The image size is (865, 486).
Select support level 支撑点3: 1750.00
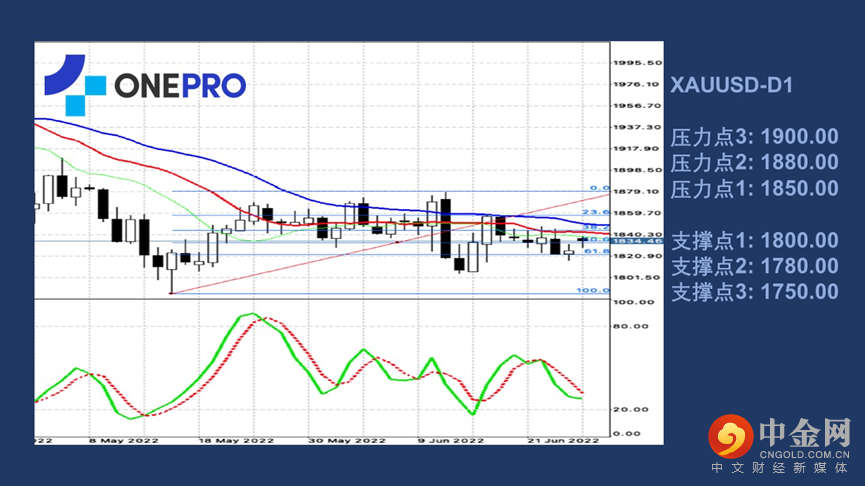pos(755,292)
